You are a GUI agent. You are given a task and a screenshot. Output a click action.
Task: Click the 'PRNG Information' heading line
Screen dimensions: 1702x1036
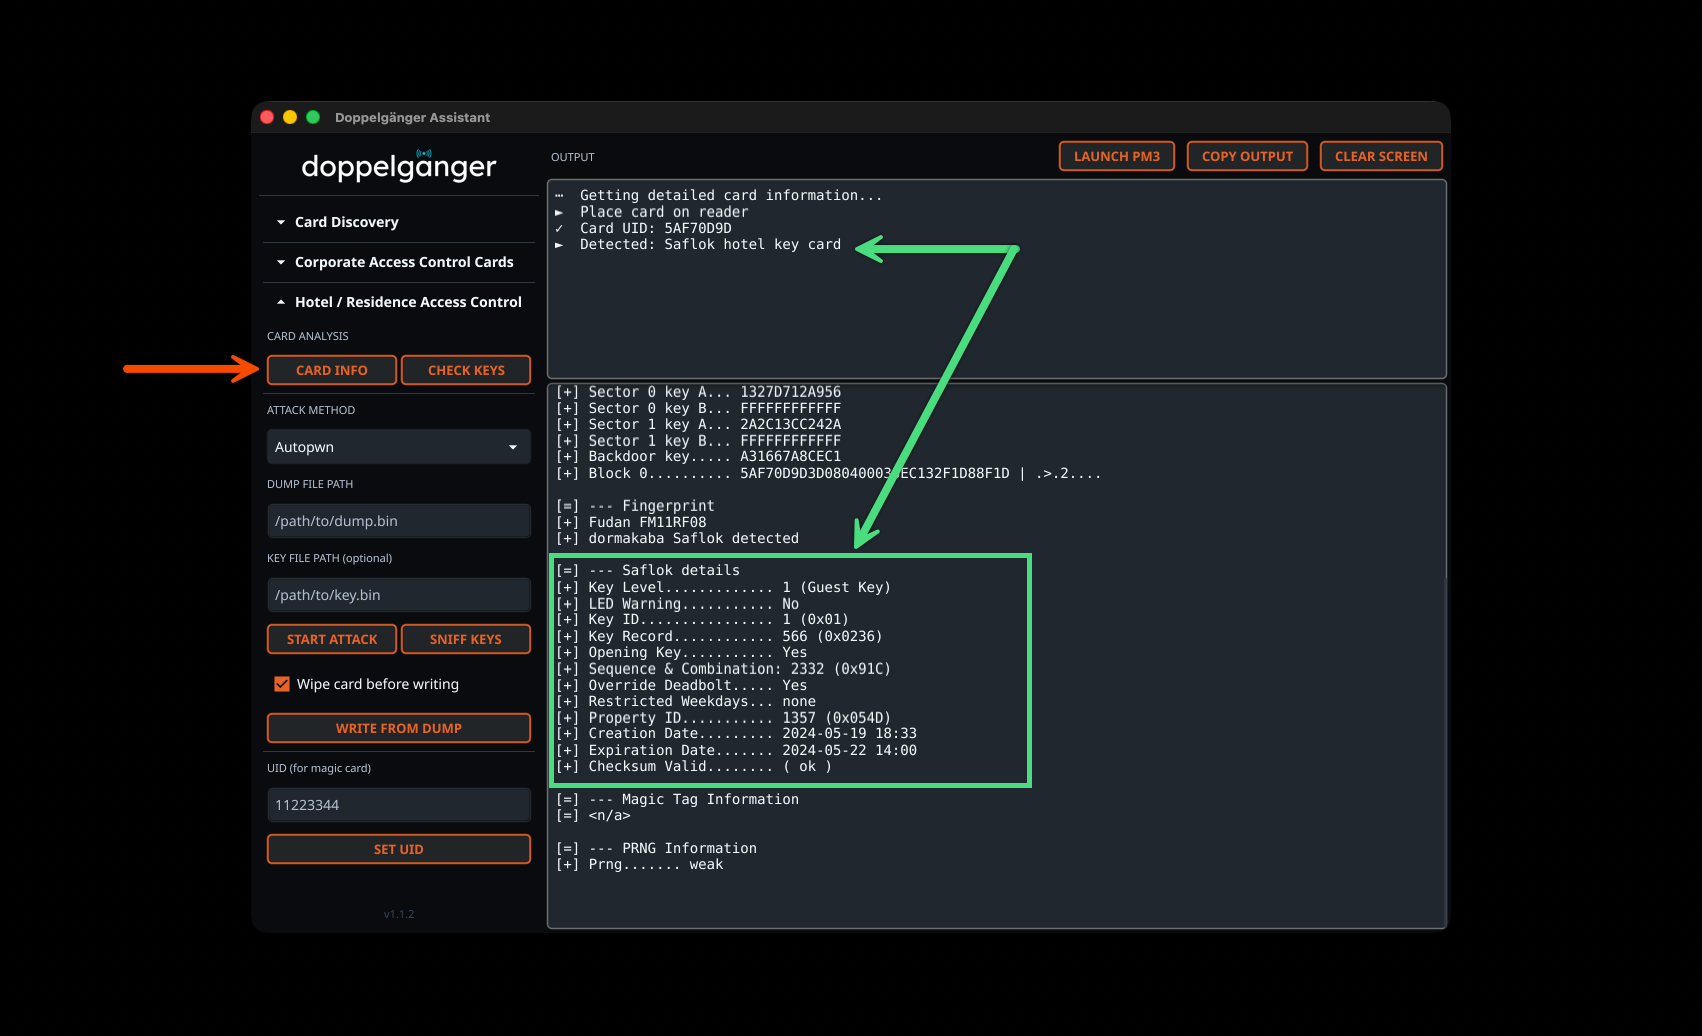click(x=657, y=848)
